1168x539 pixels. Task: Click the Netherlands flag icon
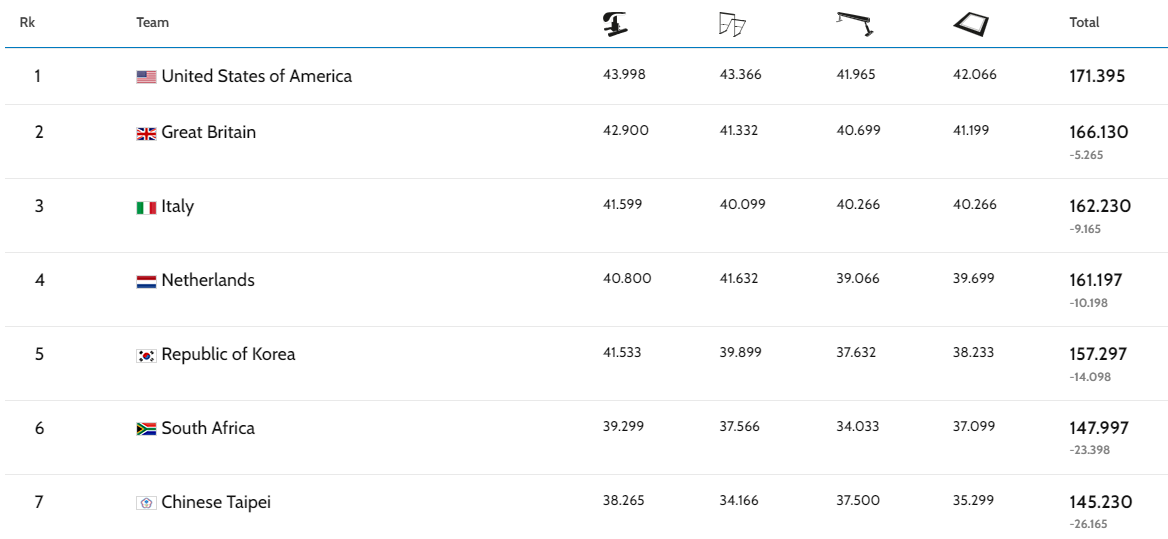[x=146, y=281]
